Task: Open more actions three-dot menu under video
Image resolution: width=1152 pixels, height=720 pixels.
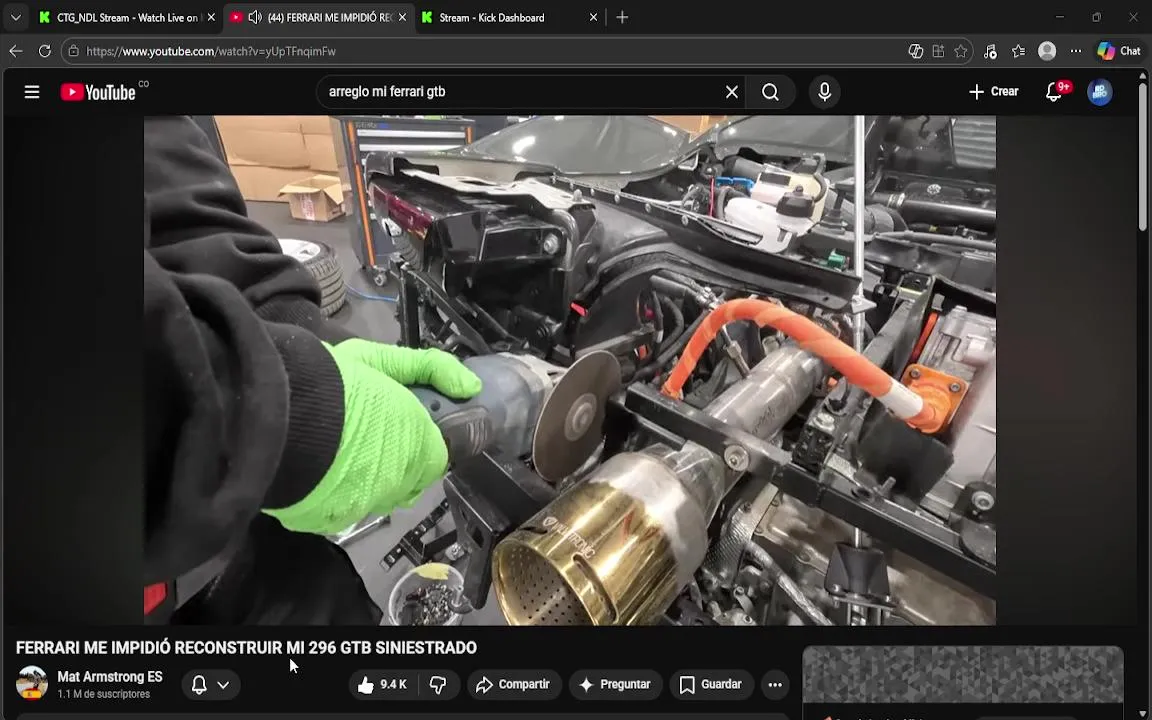Action: (775, 685)
